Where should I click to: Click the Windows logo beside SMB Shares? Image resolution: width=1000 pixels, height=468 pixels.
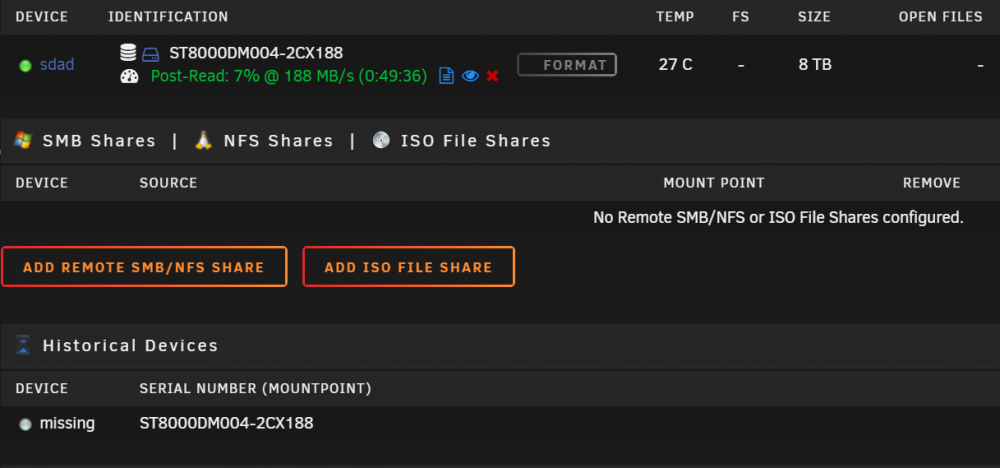(23, 140)
